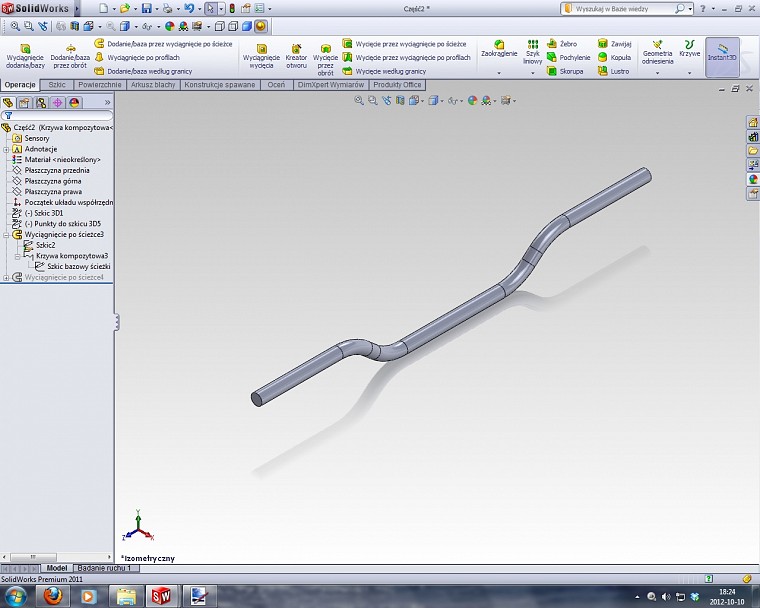Open Firefox from the taskbar
Viewport: 760px width, 608px height.
coord(53,595)
